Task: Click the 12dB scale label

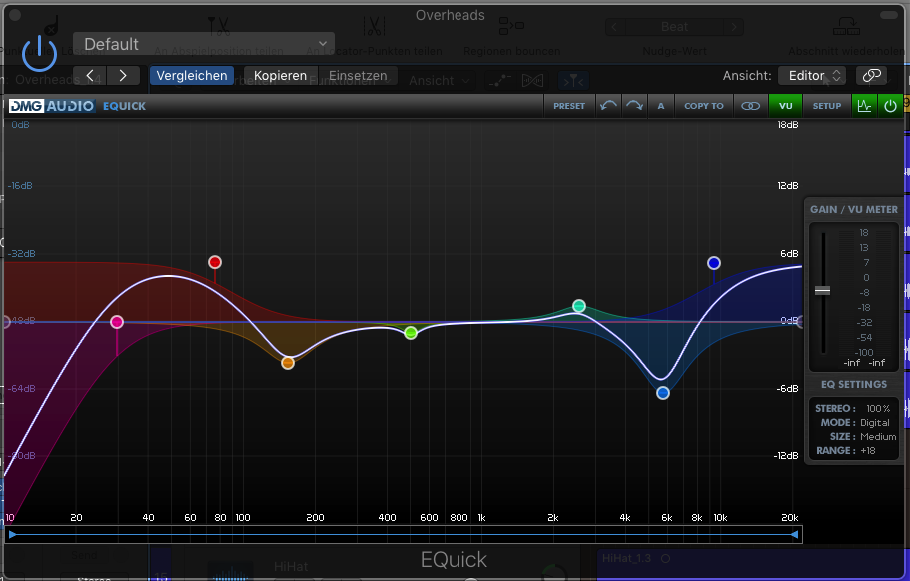Action: tap(788, 186)
